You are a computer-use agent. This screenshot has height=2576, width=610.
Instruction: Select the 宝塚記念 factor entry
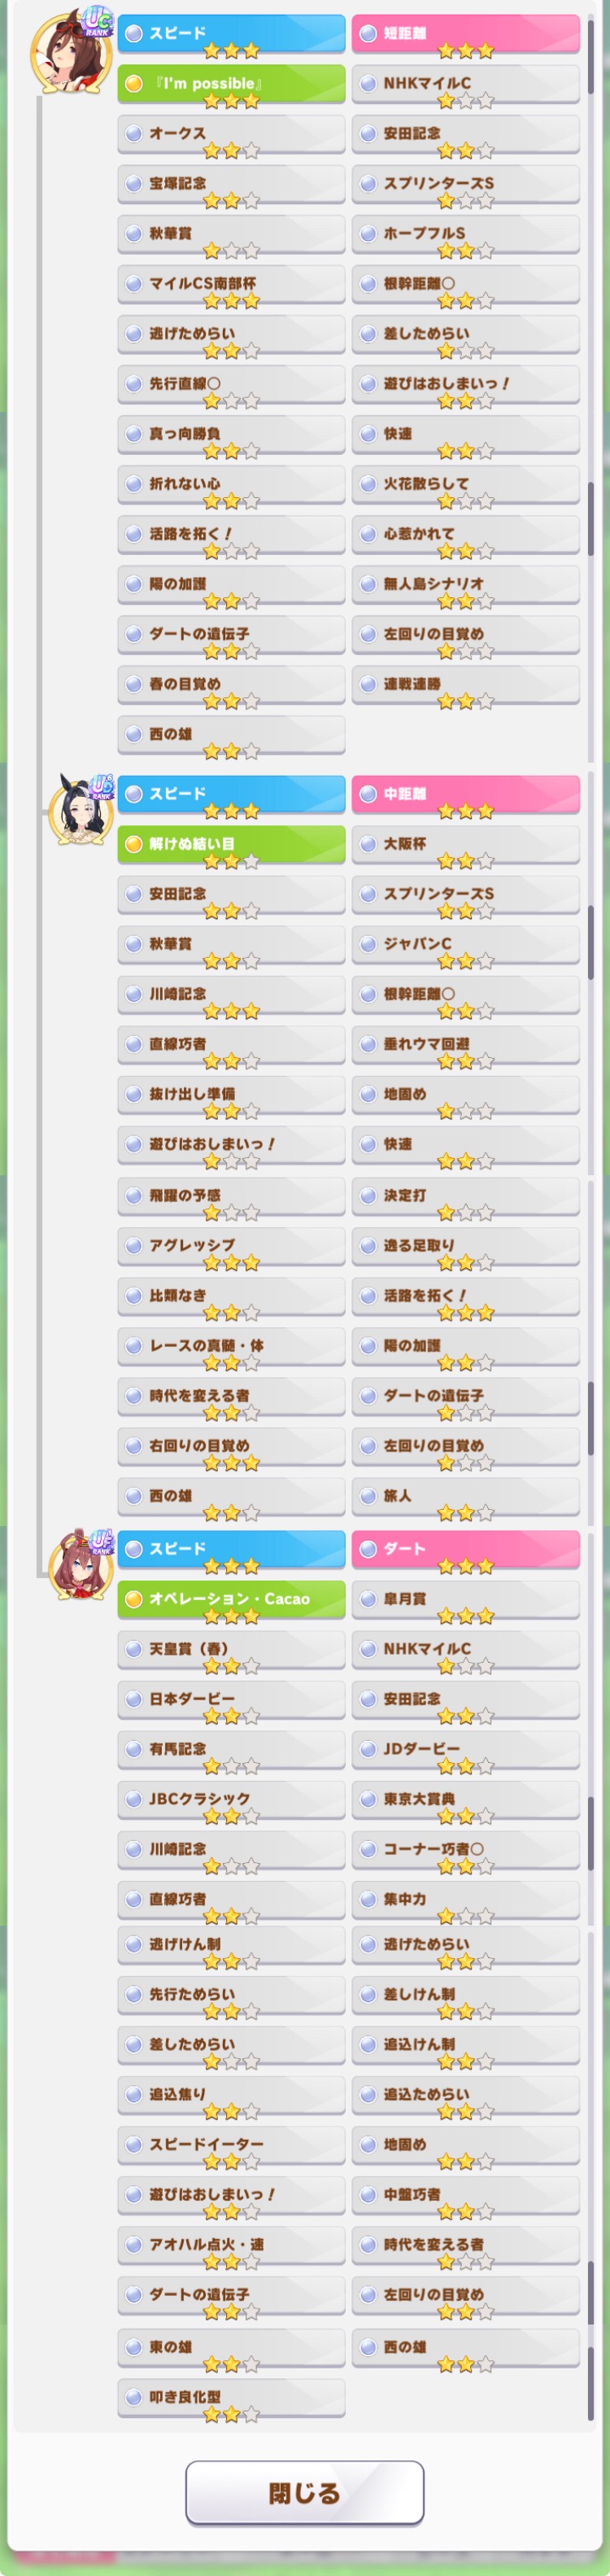[231, 184]
